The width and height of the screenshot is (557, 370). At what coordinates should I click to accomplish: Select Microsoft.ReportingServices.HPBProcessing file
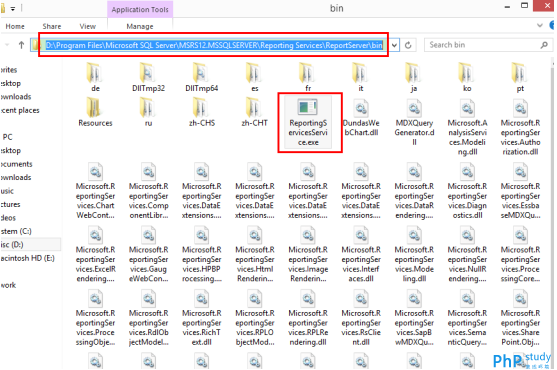pos(201,254)
